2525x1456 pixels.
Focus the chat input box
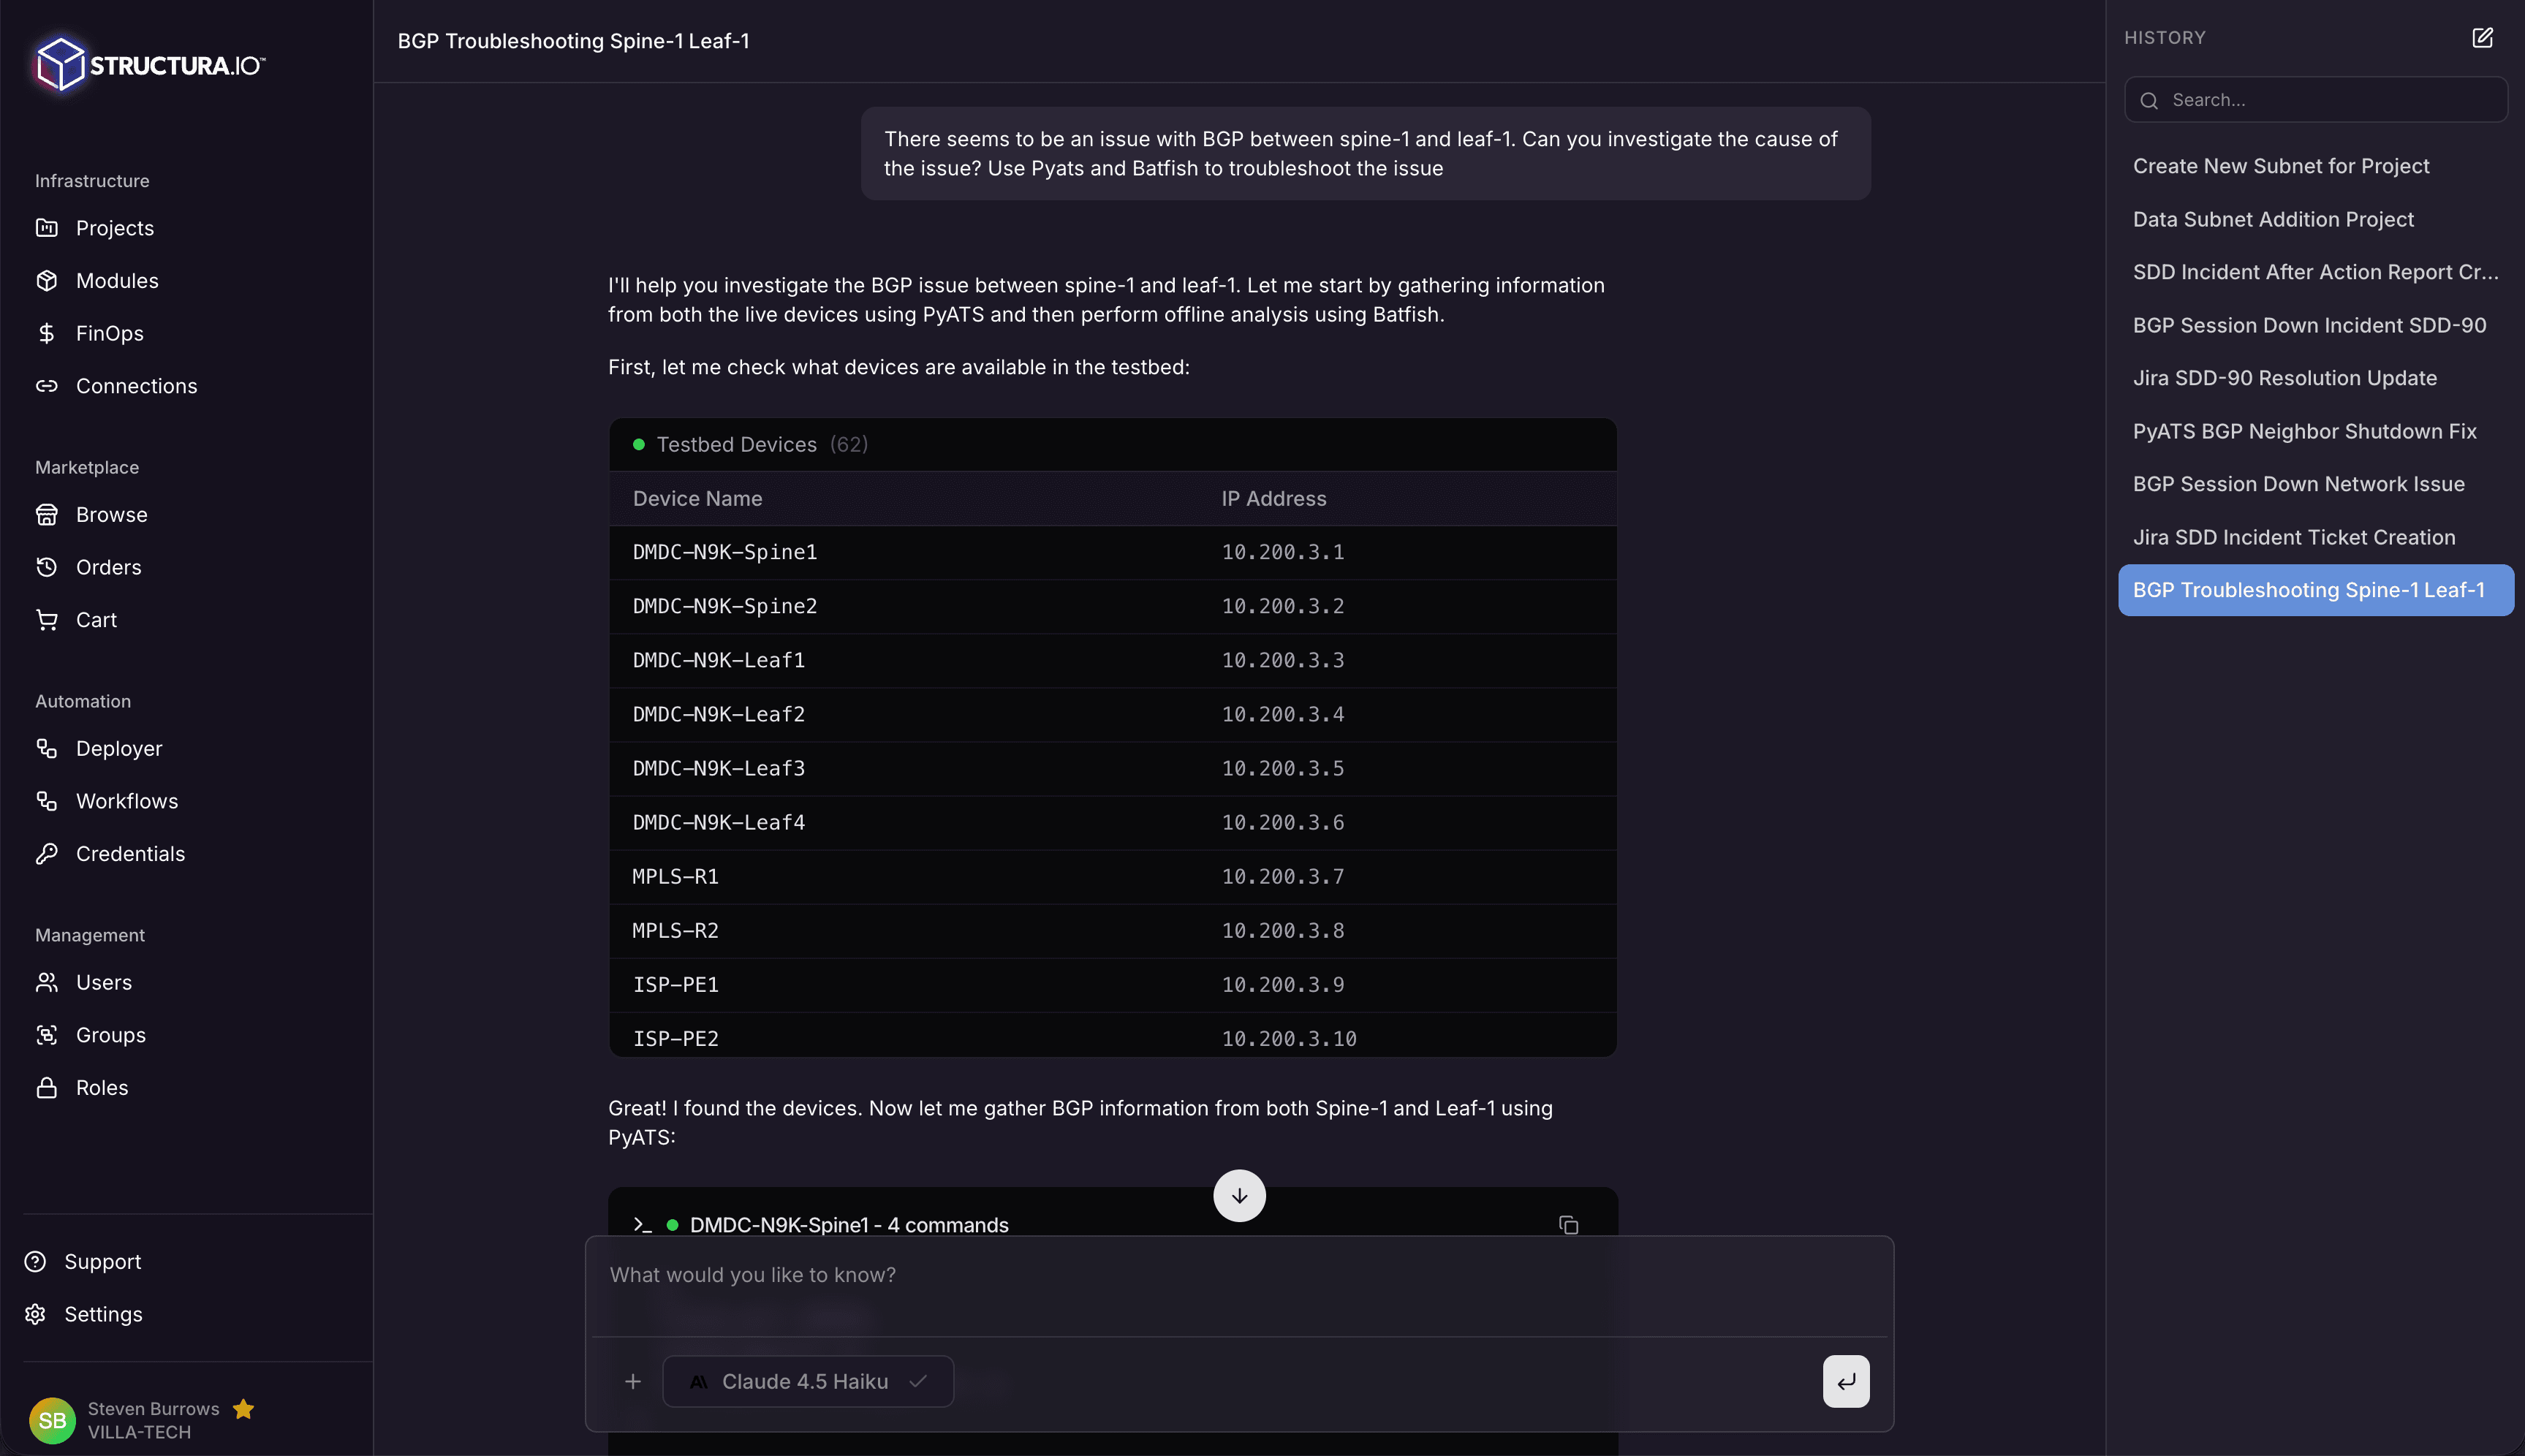[1200, 1275]
